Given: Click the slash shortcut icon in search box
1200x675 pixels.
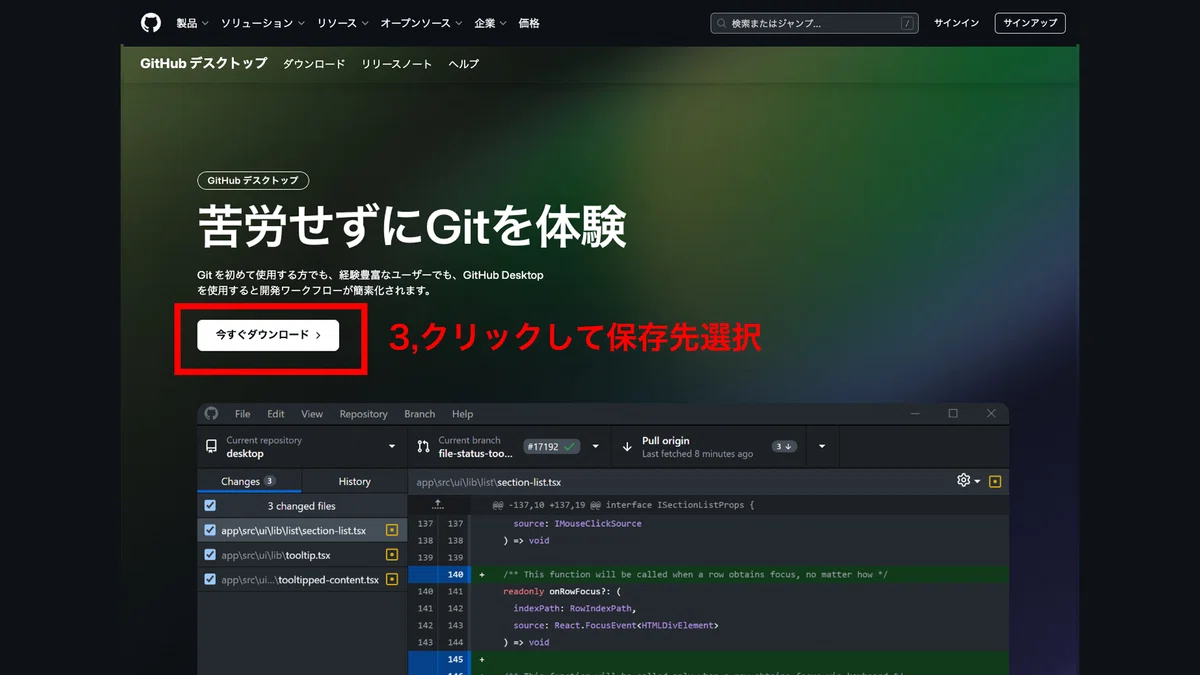Looking at the screenshot, I should (x=907, y=23).
